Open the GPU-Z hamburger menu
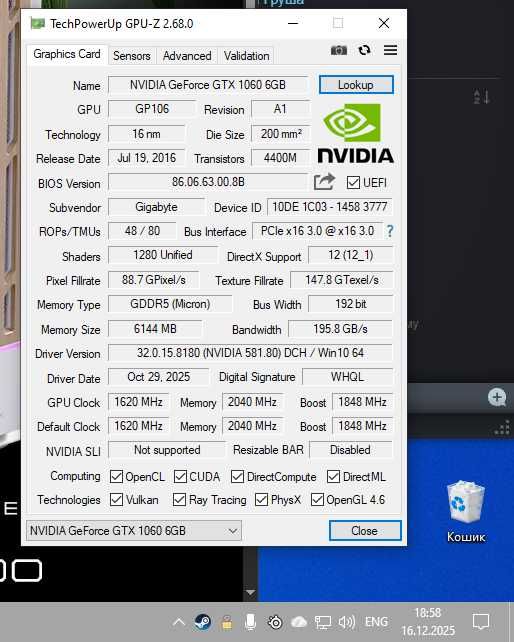Image resolution: width=514 pixels, height=642 pixels. (390, 50)
